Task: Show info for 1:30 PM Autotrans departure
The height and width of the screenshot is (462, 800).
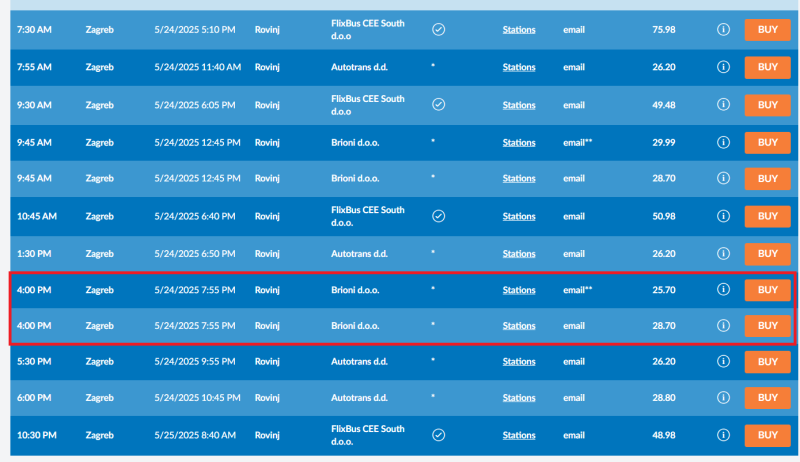Action: click(723, 253)
